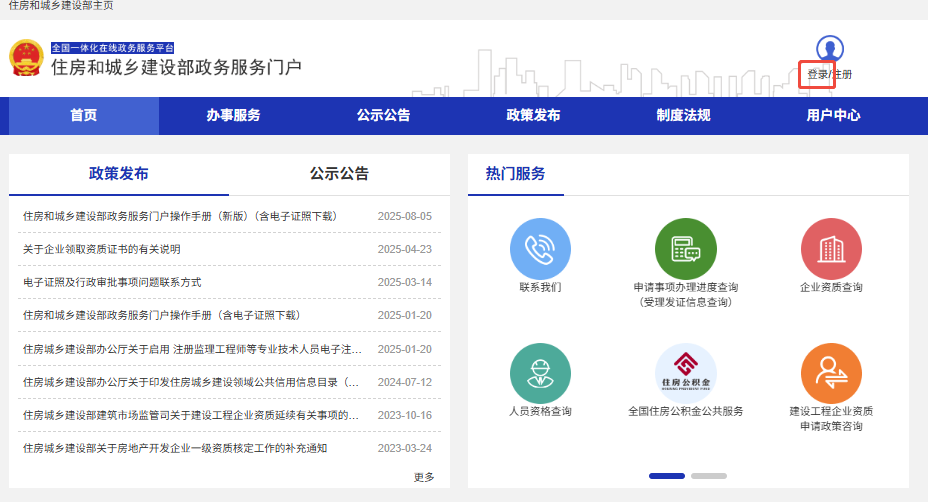This screenshot has width=928, height=502.
Task: Switch to the 公示公告 panel tab
Action: (339, 174)
